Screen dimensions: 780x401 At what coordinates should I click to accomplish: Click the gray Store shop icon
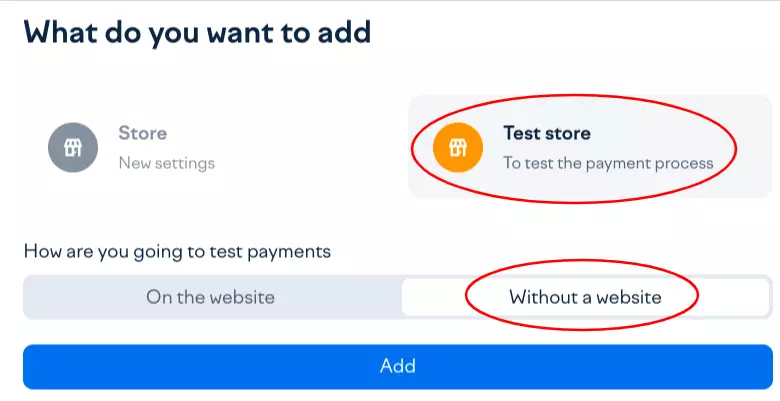coord(73,147)
